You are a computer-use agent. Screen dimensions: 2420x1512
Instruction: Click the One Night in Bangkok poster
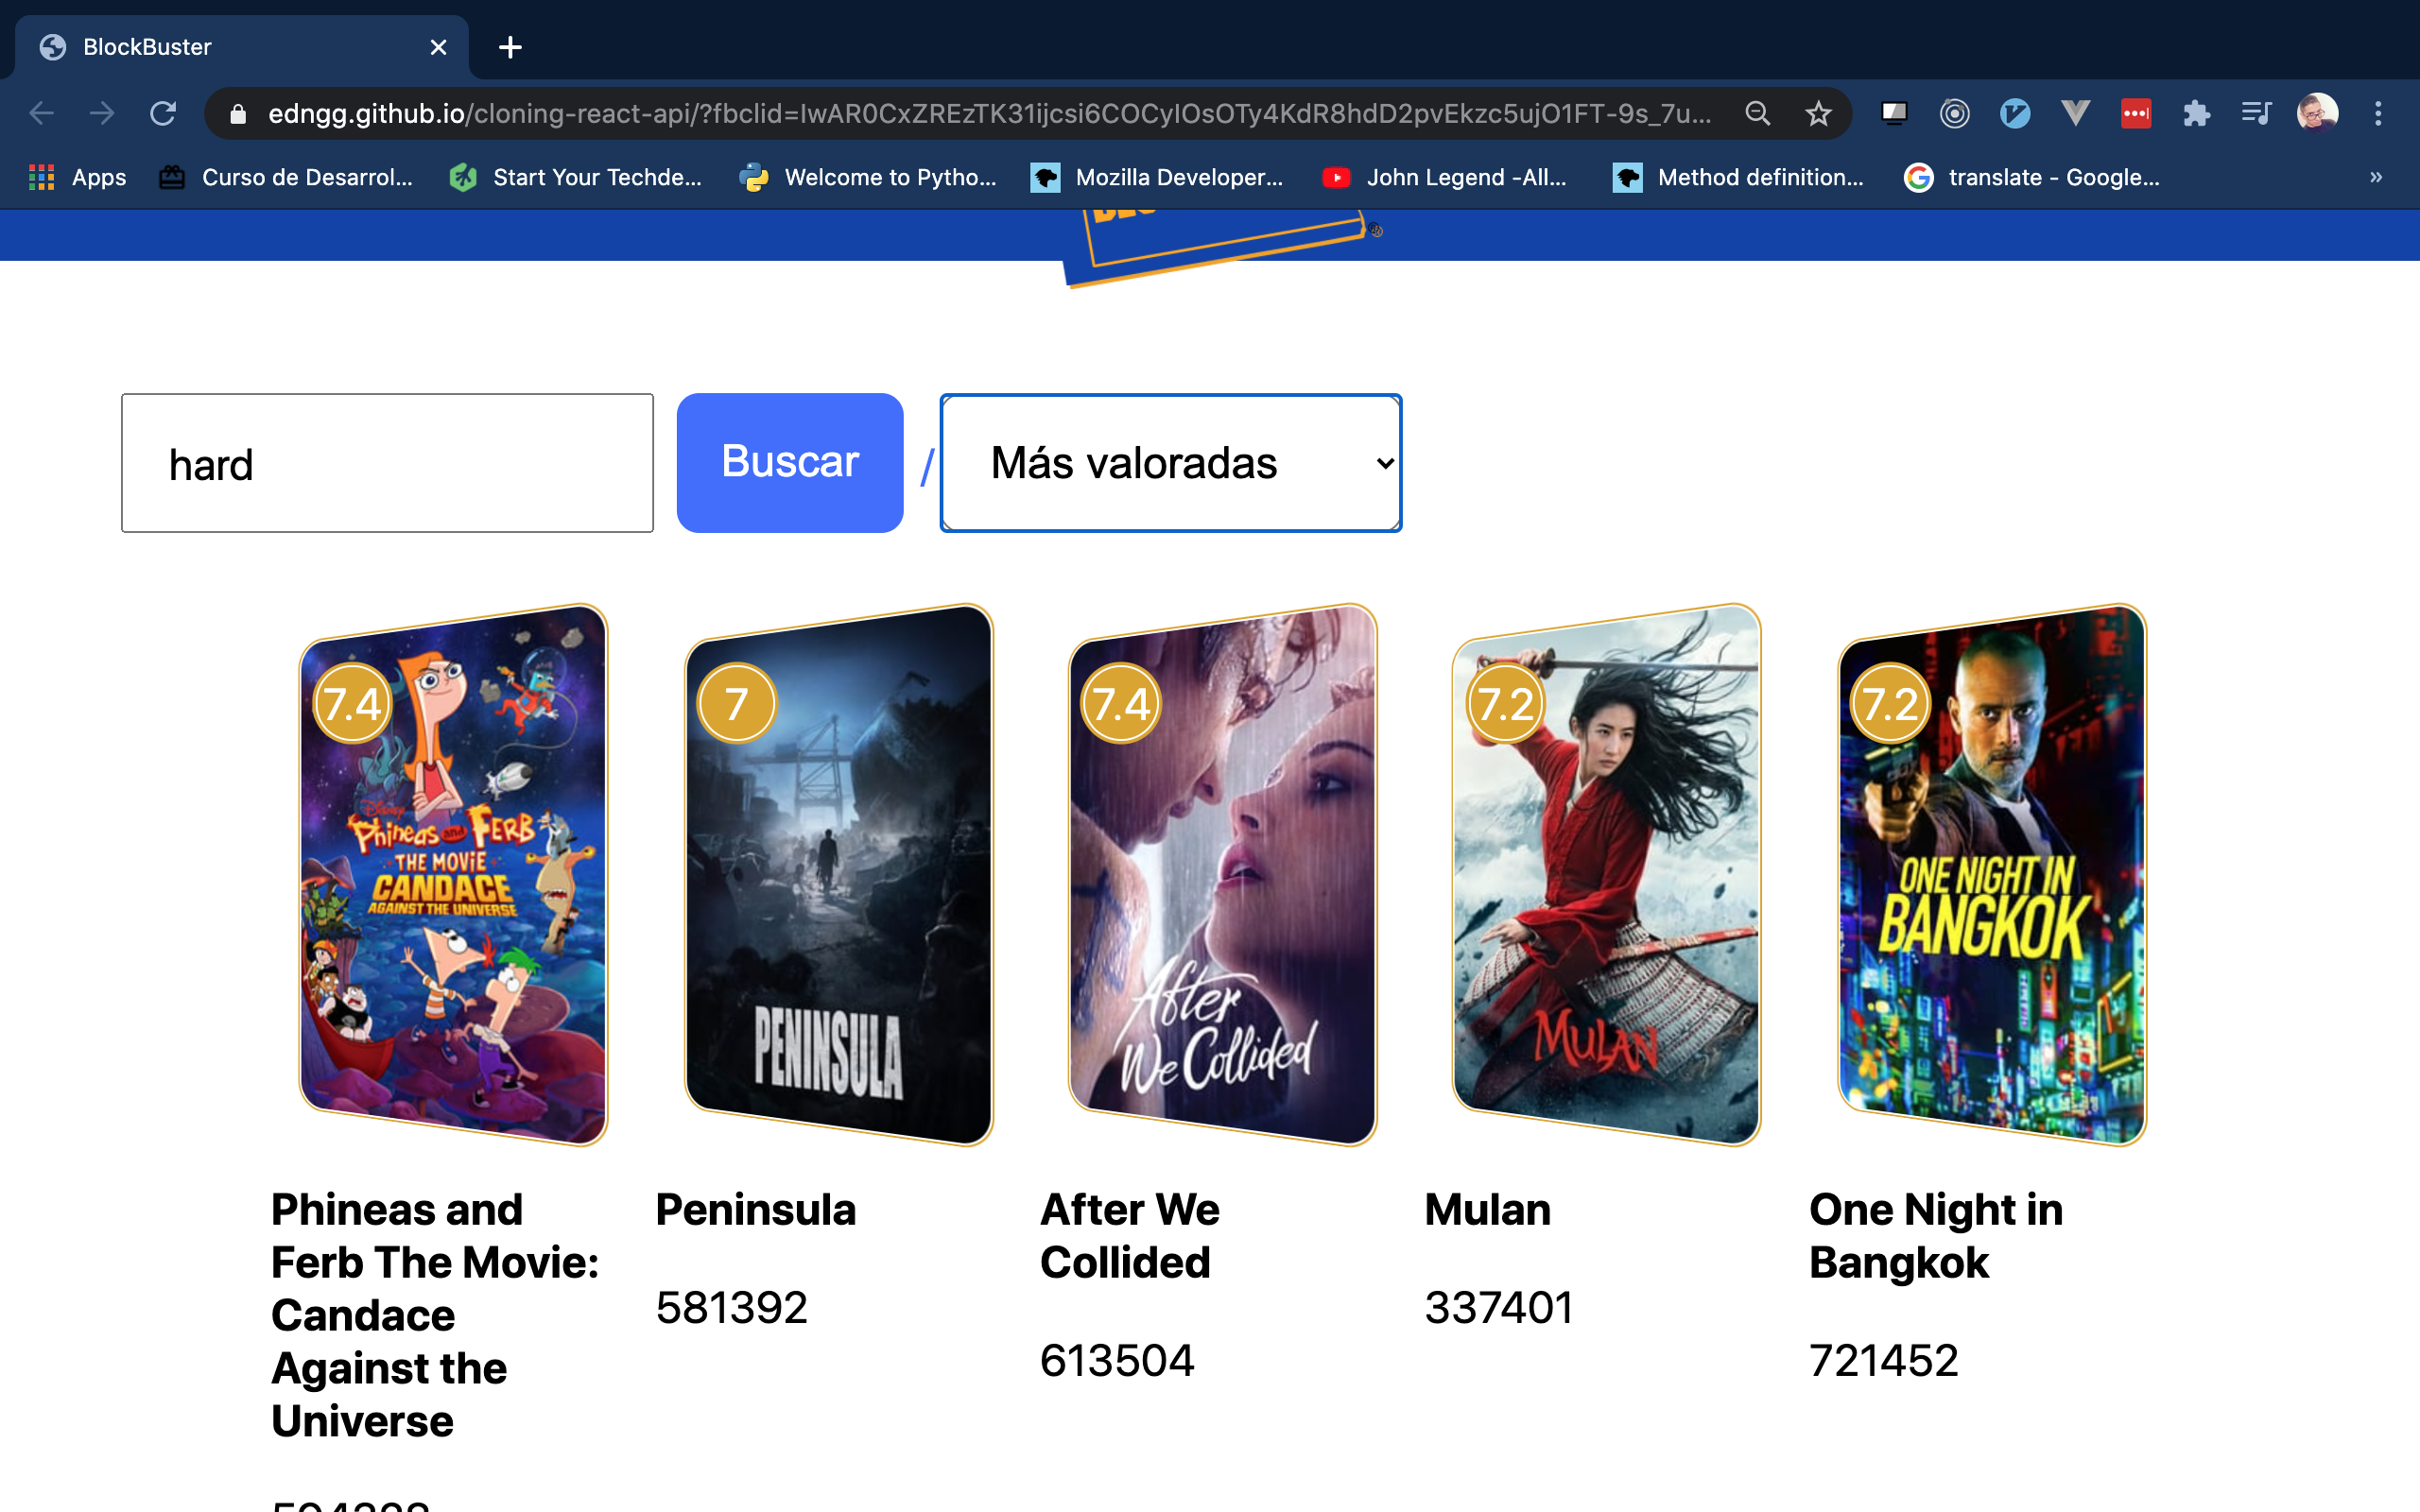[x=1992, y=875]
